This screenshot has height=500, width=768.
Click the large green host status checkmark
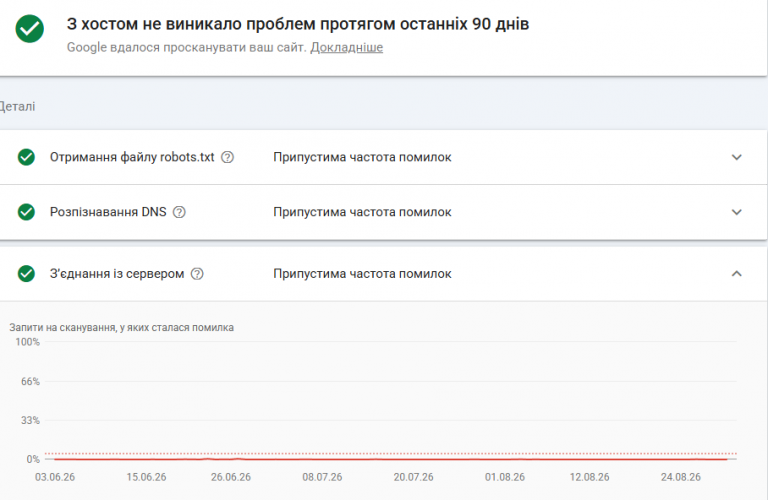pos(29,29)
